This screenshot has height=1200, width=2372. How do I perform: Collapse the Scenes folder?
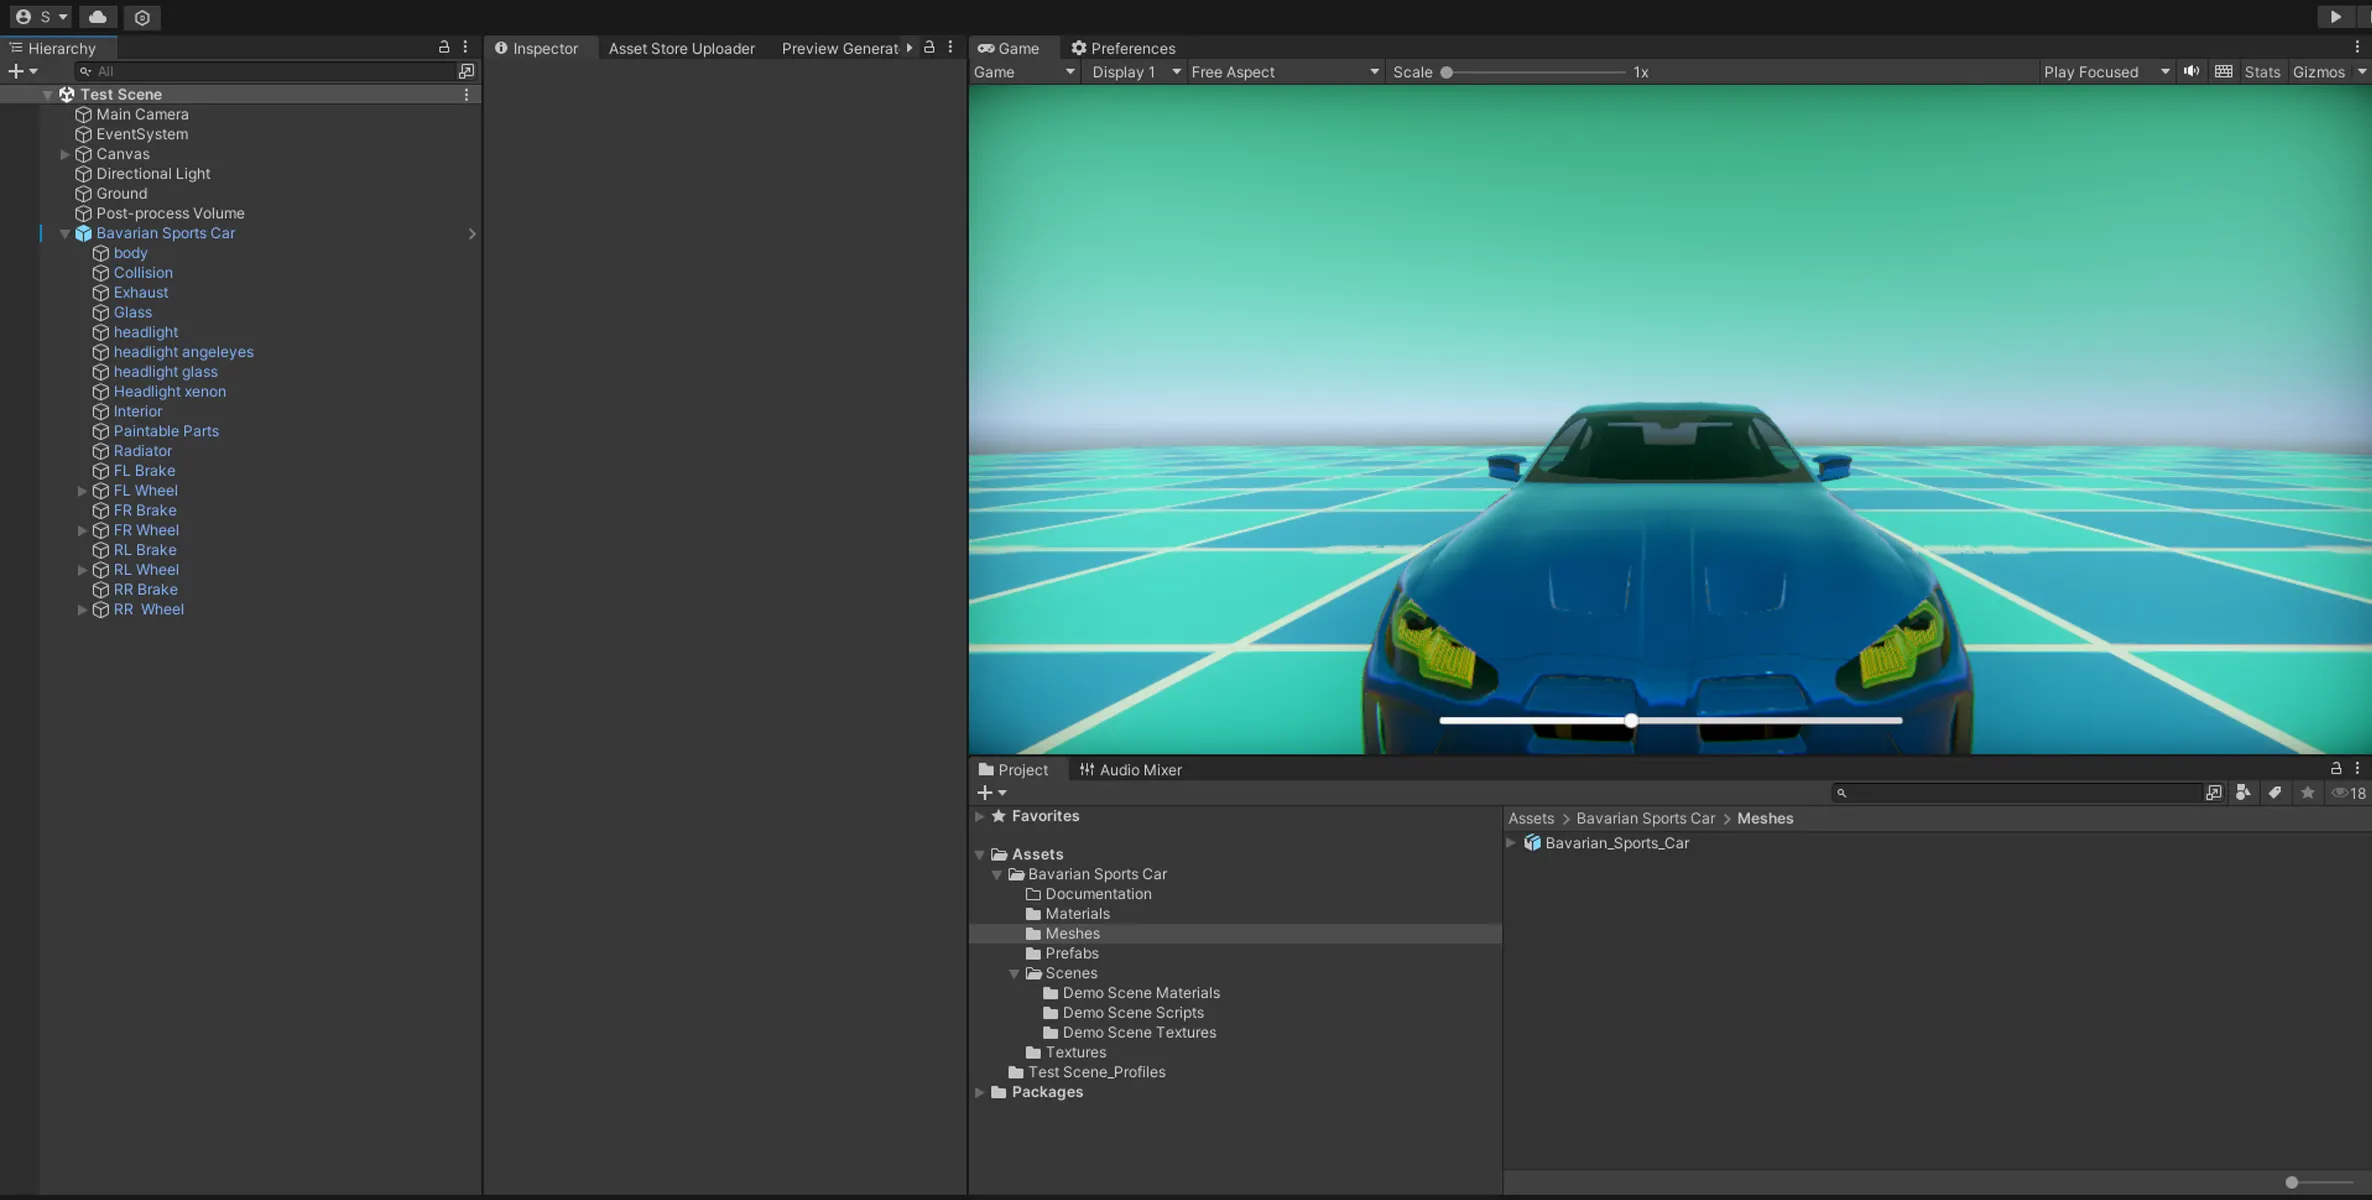point(1014,973)
